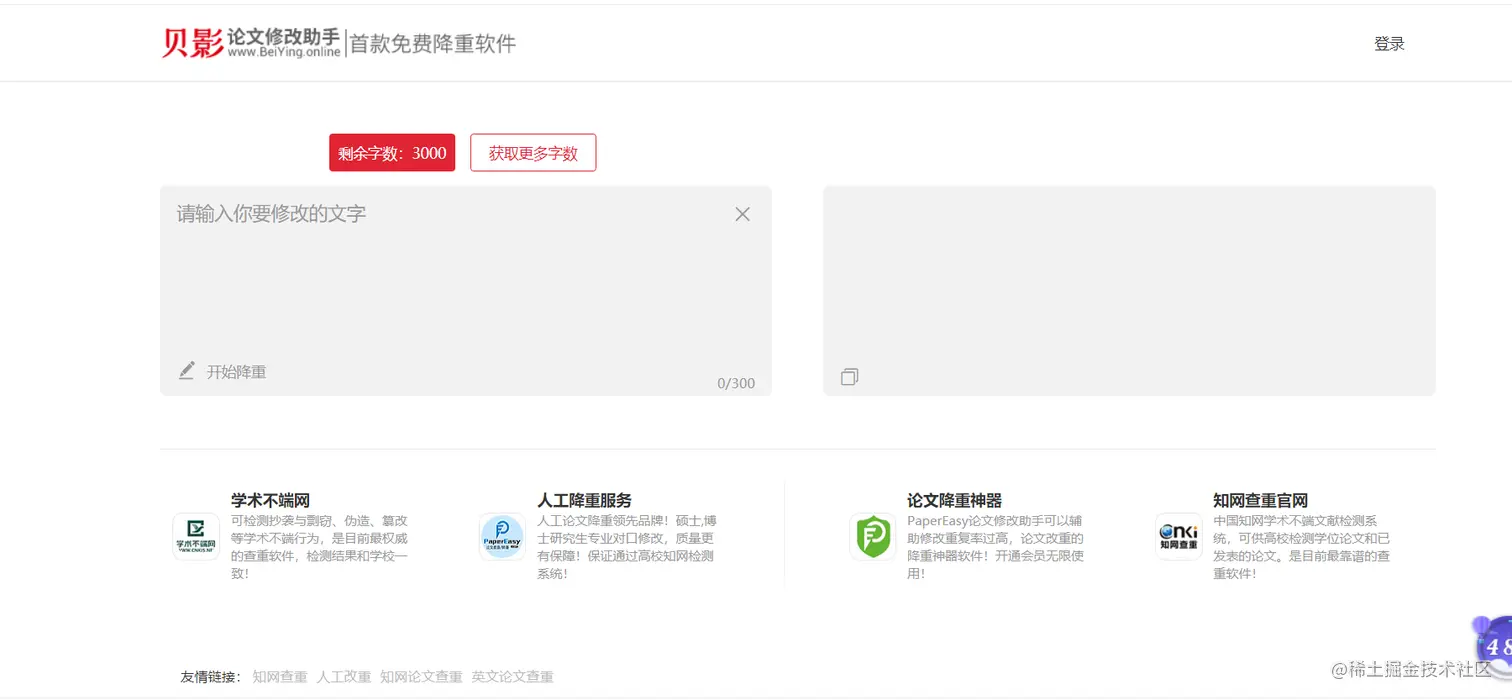Click the 论文降重神器 description text
Screen dimensions: 1512x700
coord(996,547)
